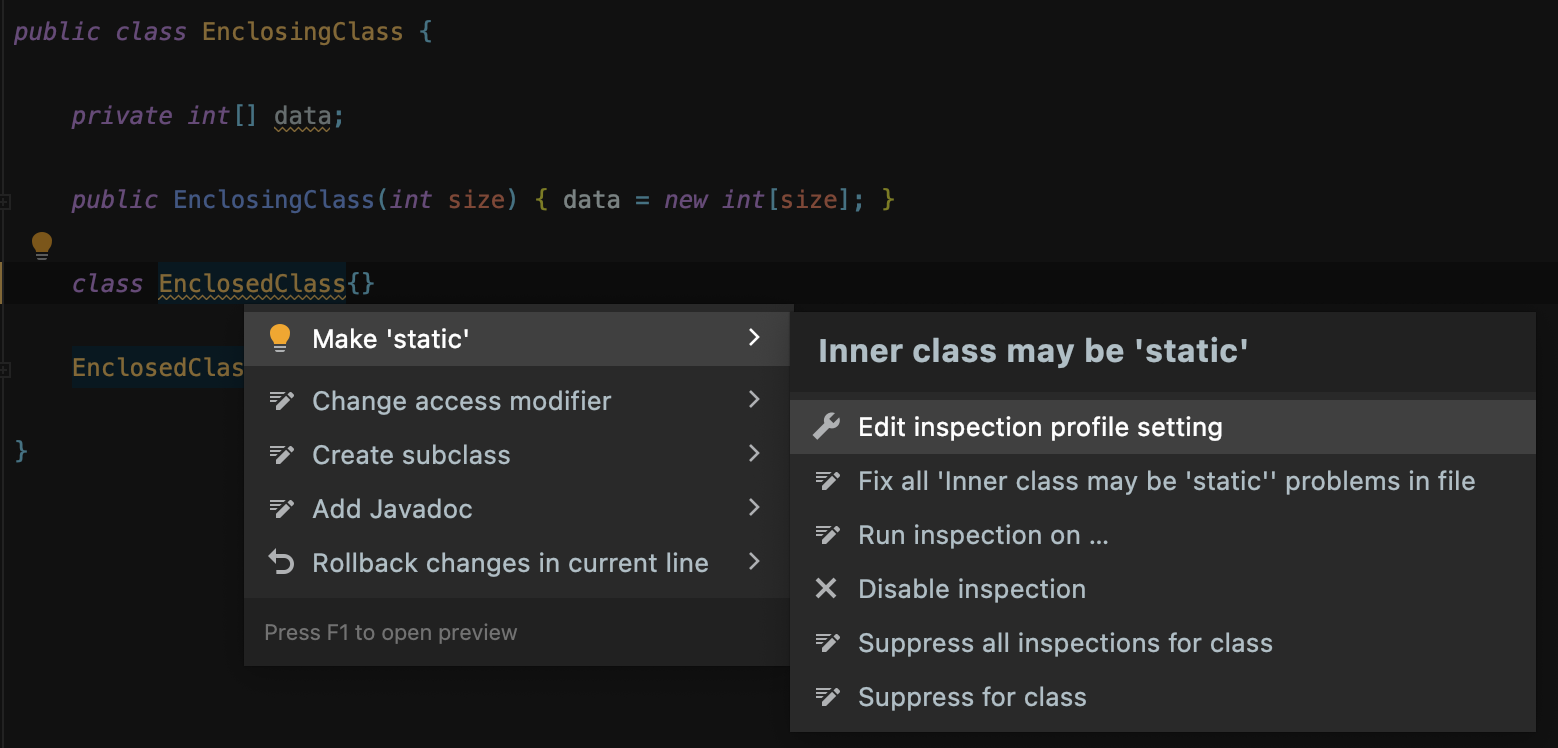The image size is (1558, 748).
Task: Choose Add Javadoc action
Action: 517,509
